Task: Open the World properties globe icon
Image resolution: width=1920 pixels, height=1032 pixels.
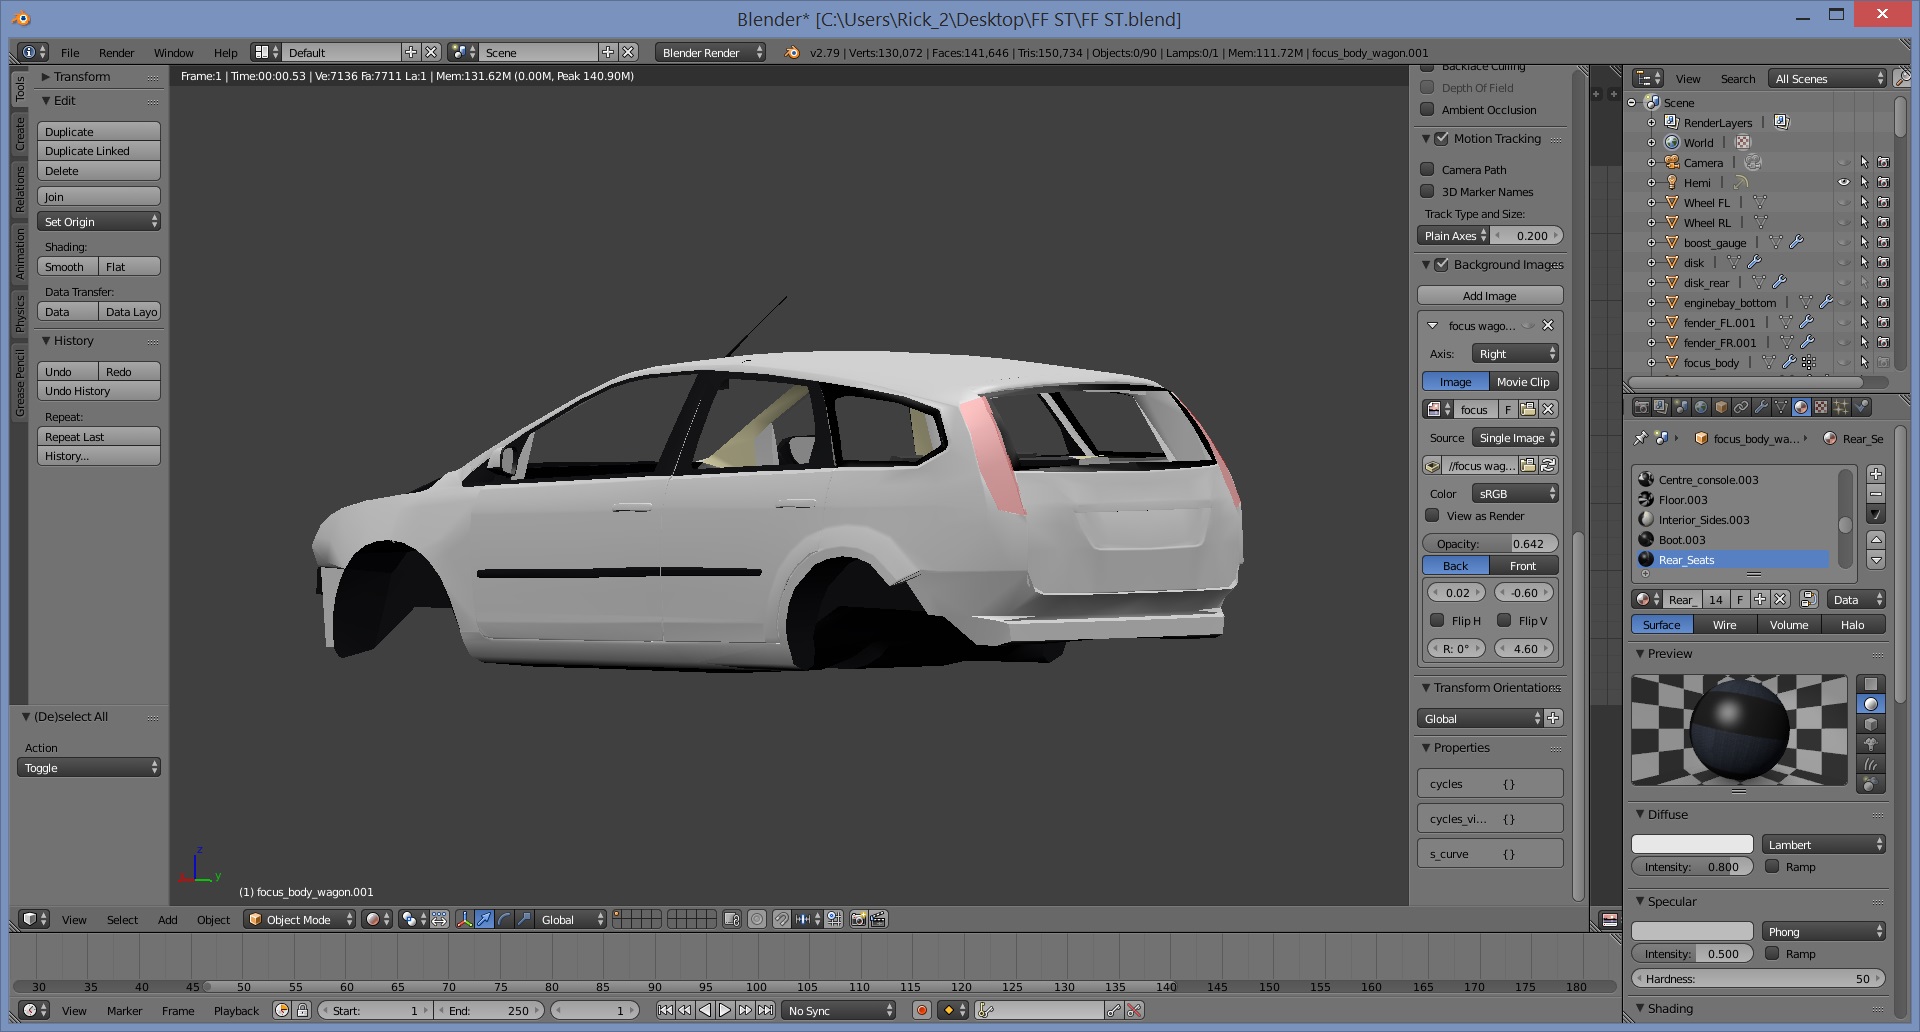Action: pyautogui.click(x=1701, y=407)
